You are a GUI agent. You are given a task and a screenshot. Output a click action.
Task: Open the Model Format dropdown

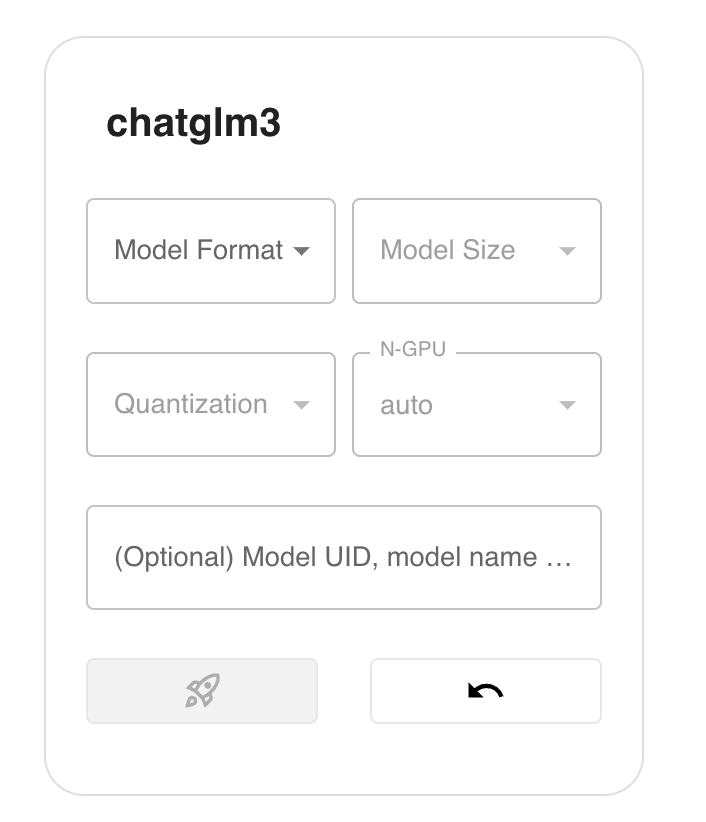click(211, 251)
